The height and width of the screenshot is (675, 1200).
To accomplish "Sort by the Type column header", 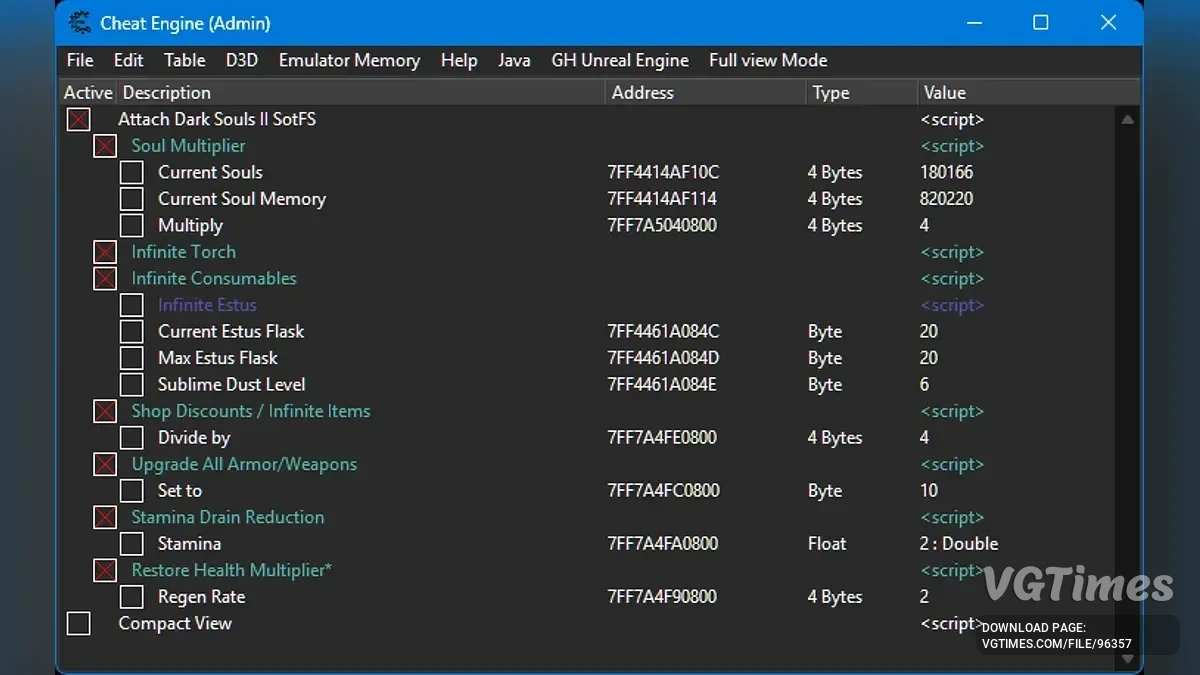I will pyautogui.click(x=862, y=93).
